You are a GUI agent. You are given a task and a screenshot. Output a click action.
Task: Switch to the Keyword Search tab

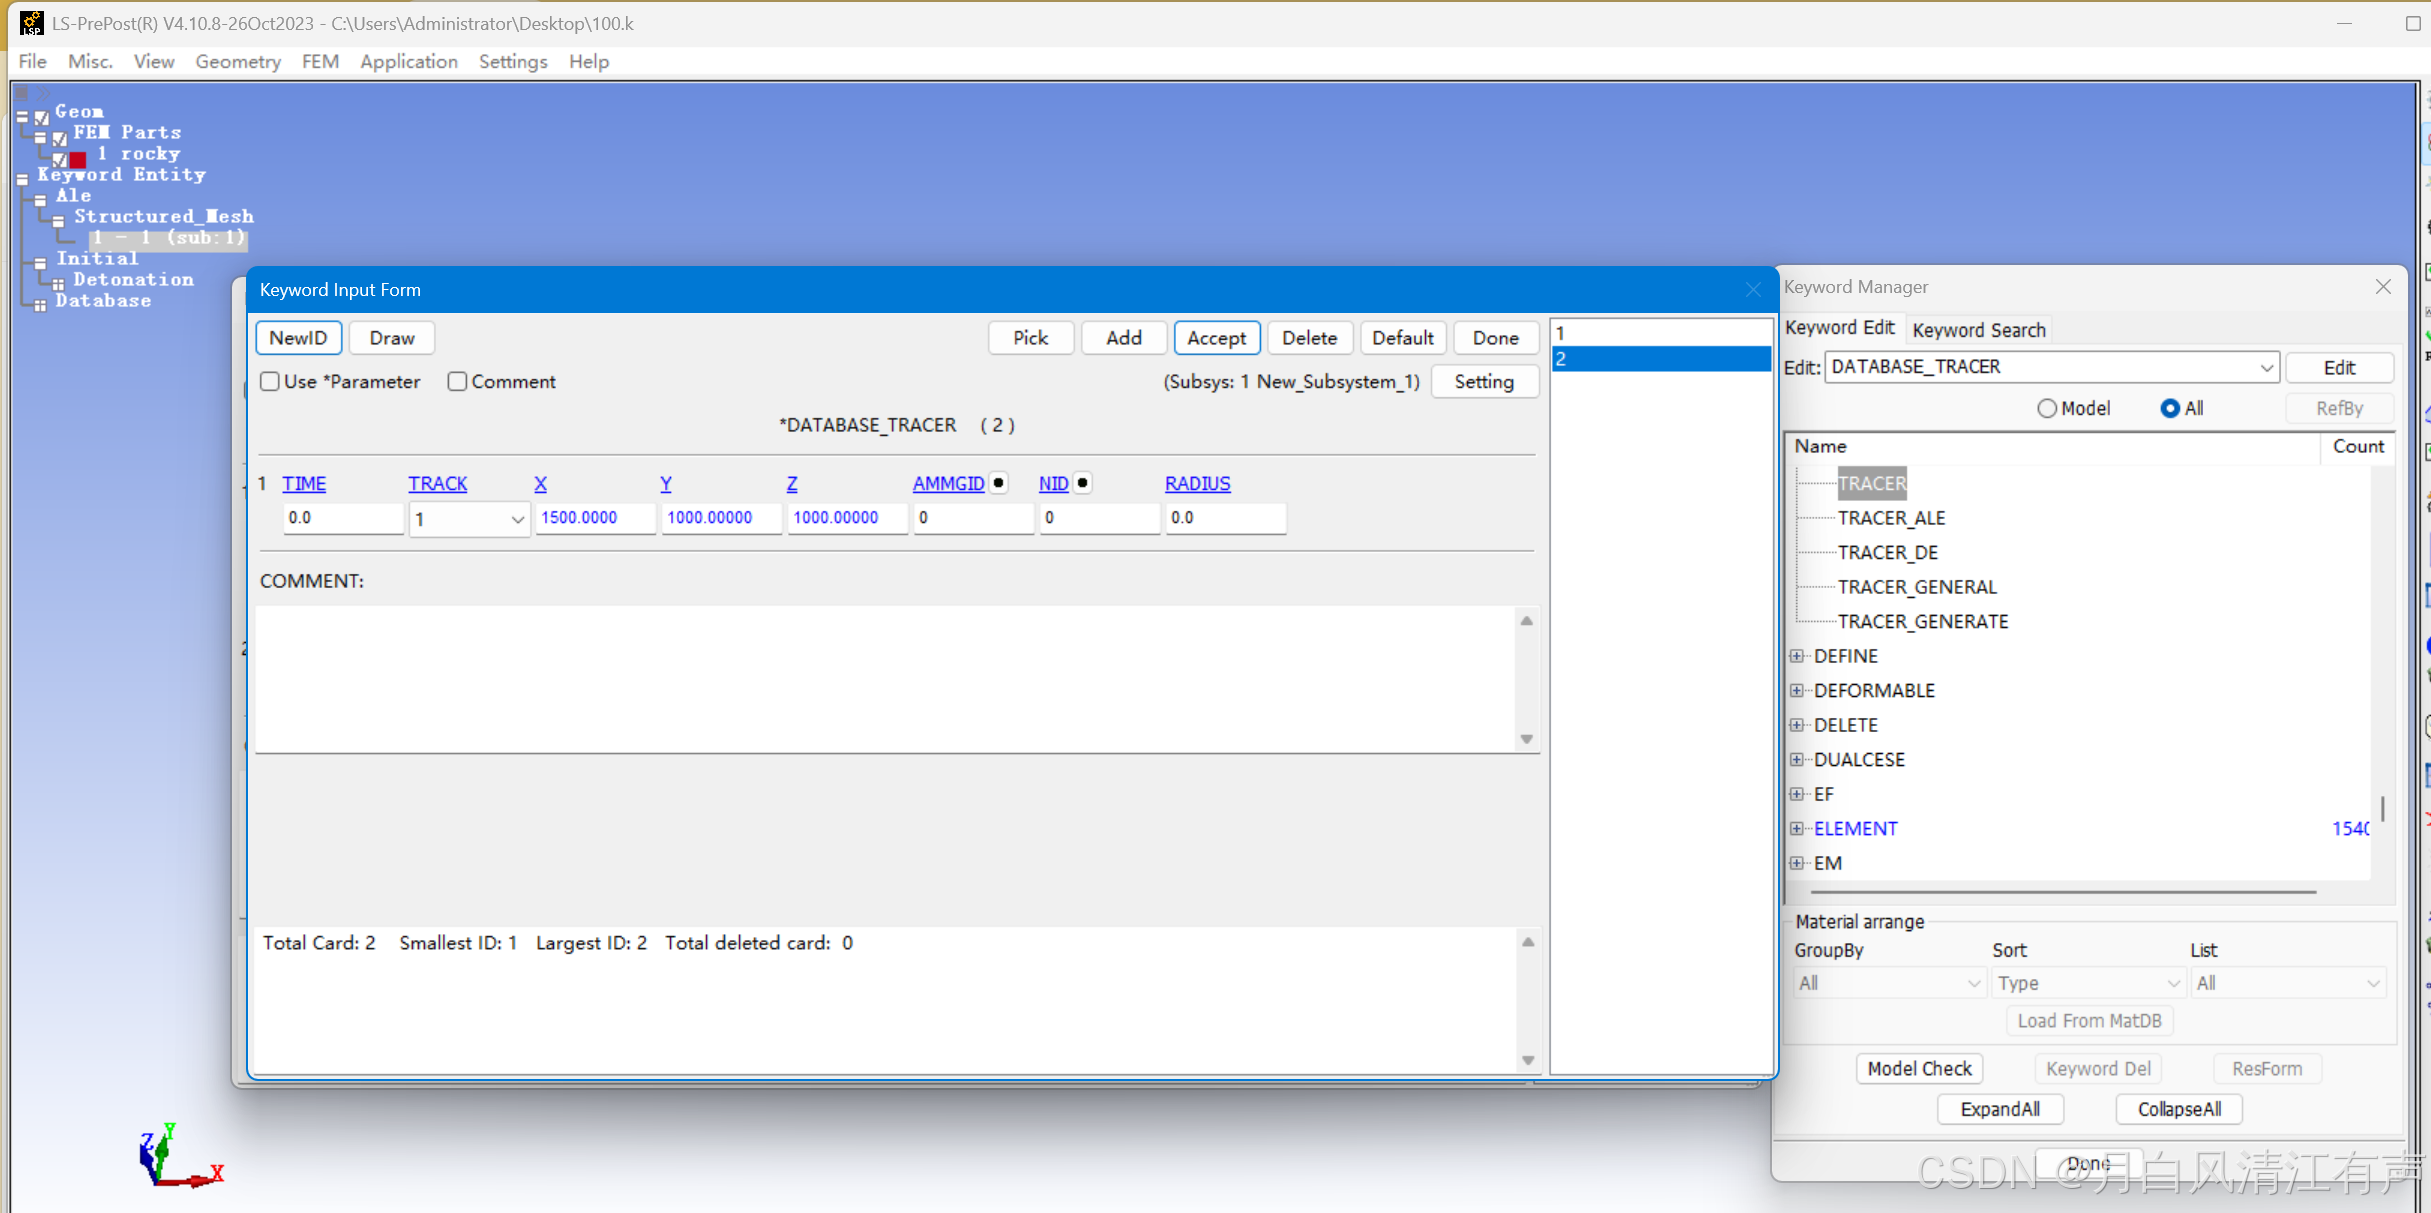pyautogui.click(x=1978, y=329)
